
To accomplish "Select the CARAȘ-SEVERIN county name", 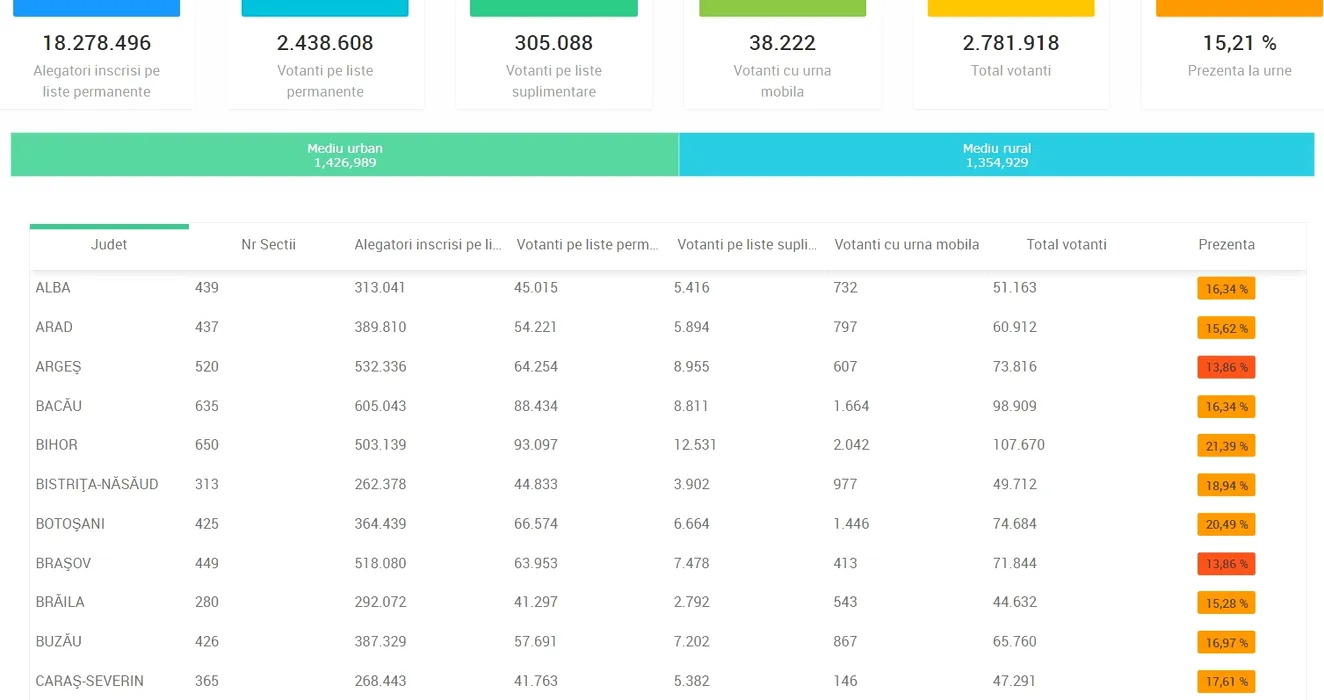I will click(x=90, y=682).
